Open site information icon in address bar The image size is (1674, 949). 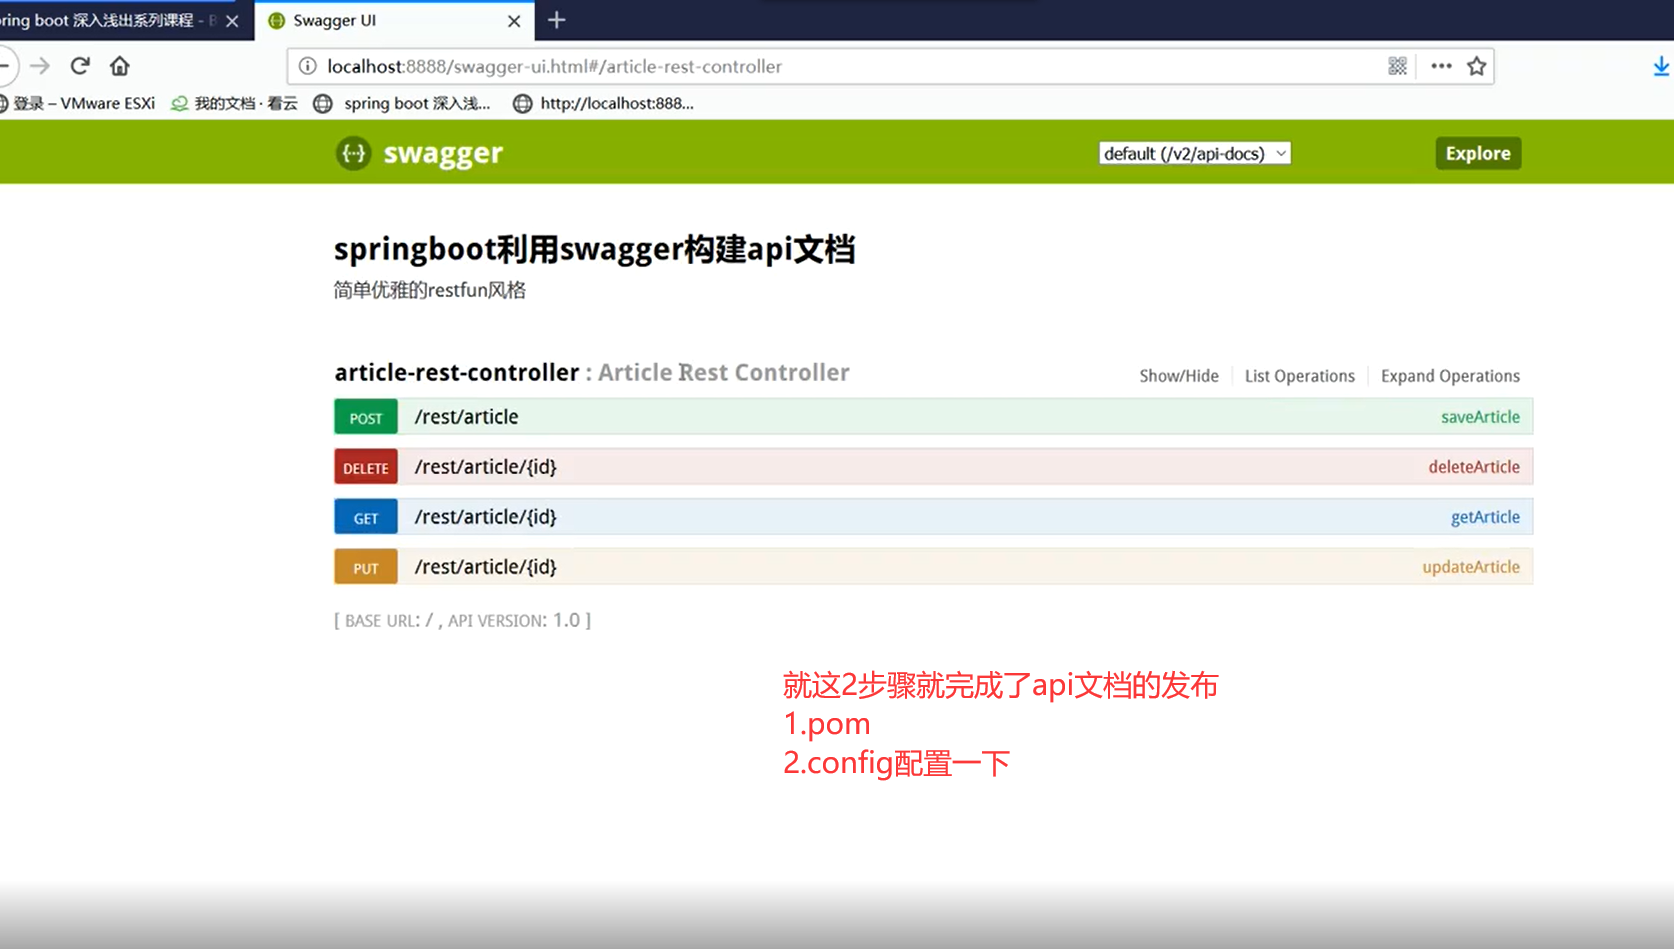pos(308,66)
